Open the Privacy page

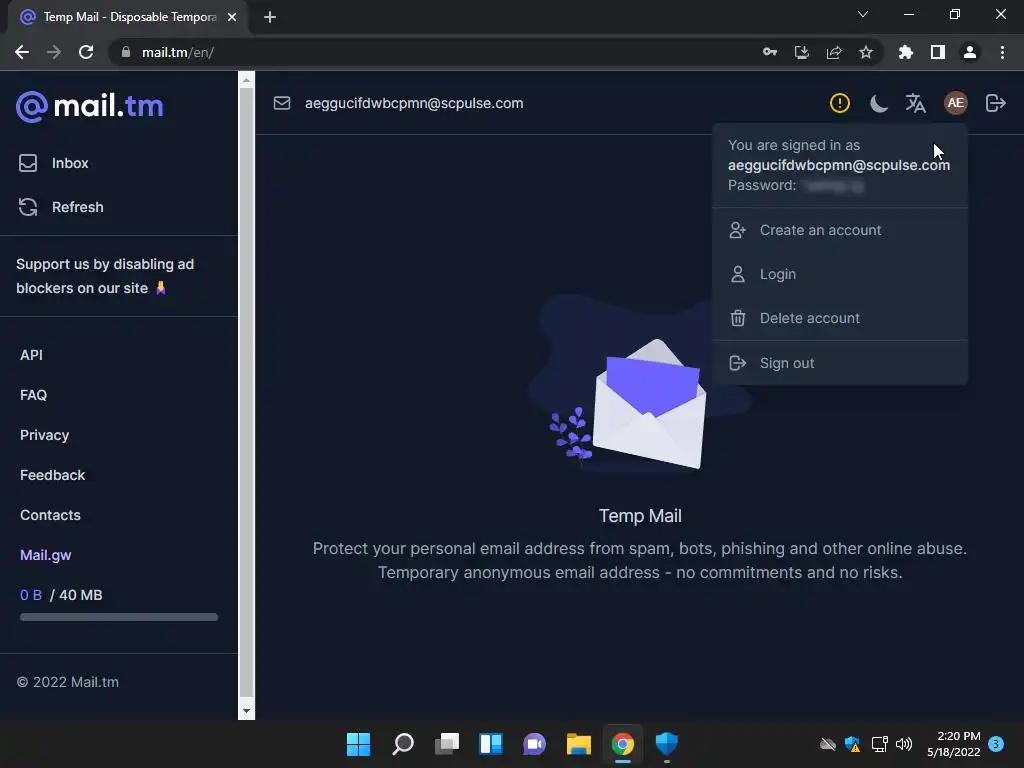(44, 435)
